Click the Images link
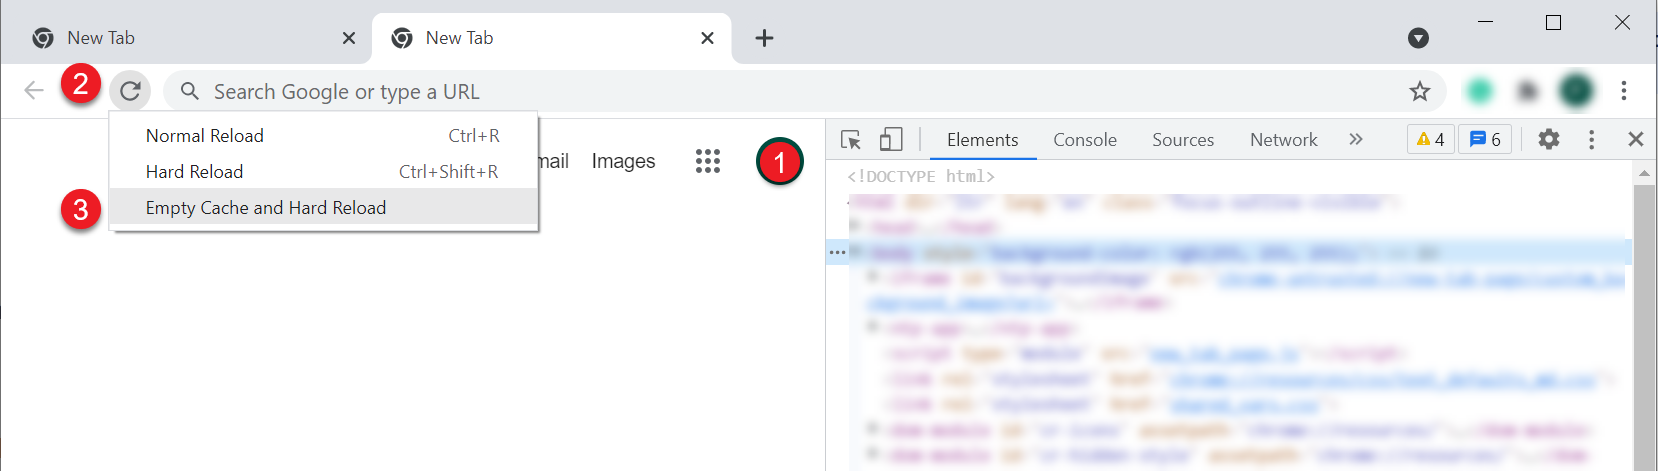Screen dimensions: 1658x471 (x=623, y=161)
